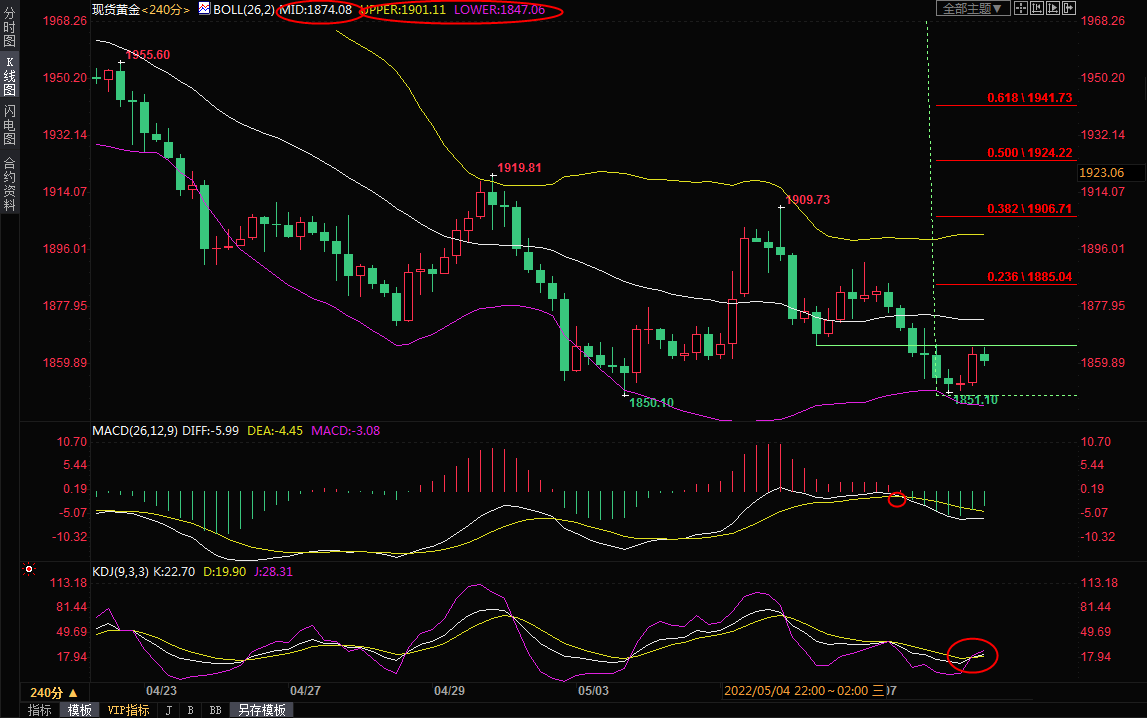
Task: Select the 模板 tab at the bottom
Action: click(80, 710)
